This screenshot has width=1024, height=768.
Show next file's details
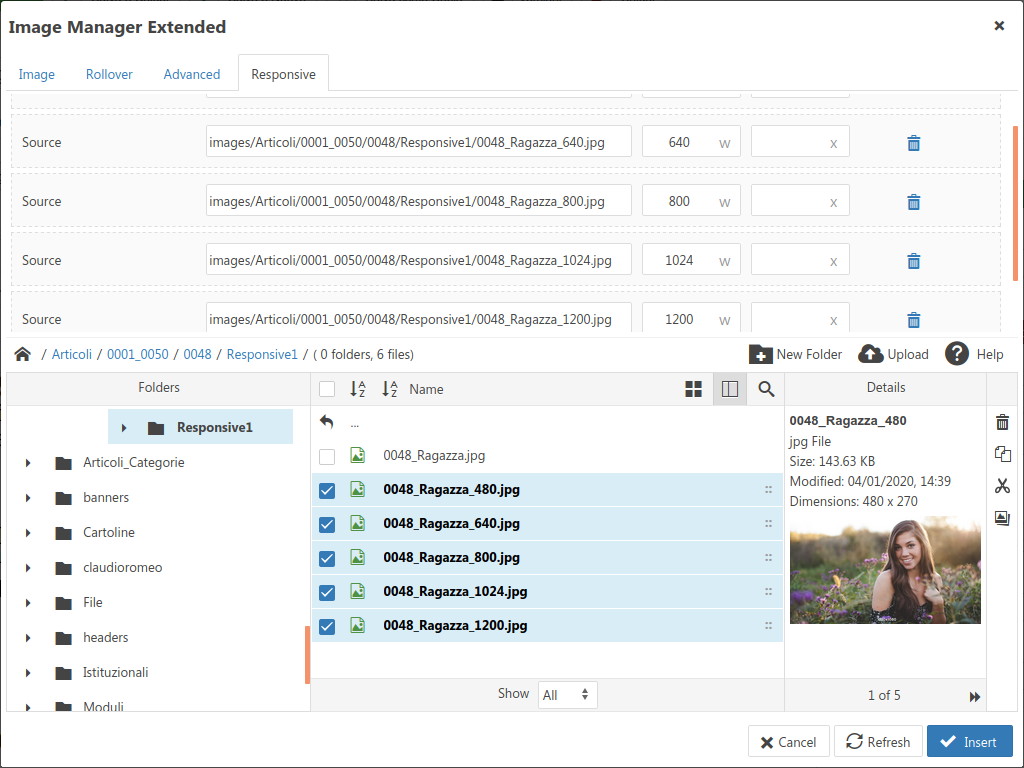pyautogui.click(x=975, y=697)
